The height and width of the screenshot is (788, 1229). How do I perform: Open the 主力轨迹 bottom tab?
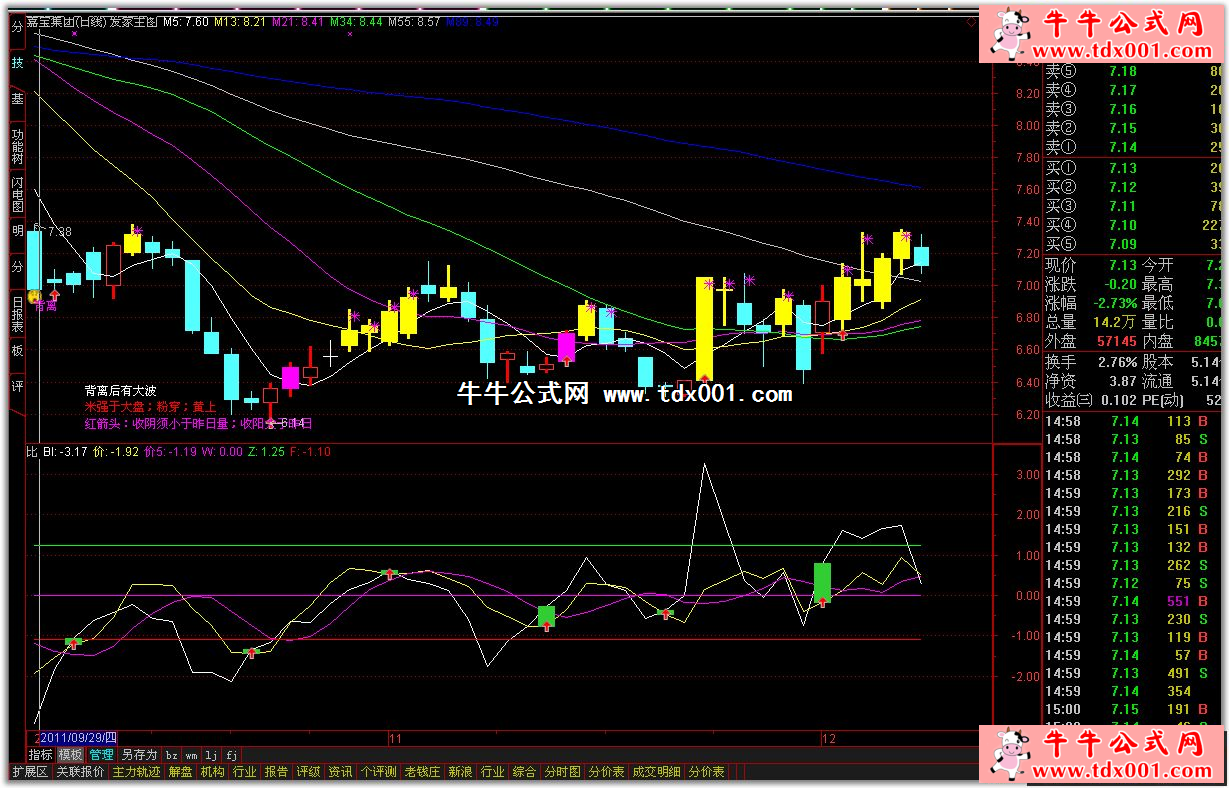pos(136,772)
